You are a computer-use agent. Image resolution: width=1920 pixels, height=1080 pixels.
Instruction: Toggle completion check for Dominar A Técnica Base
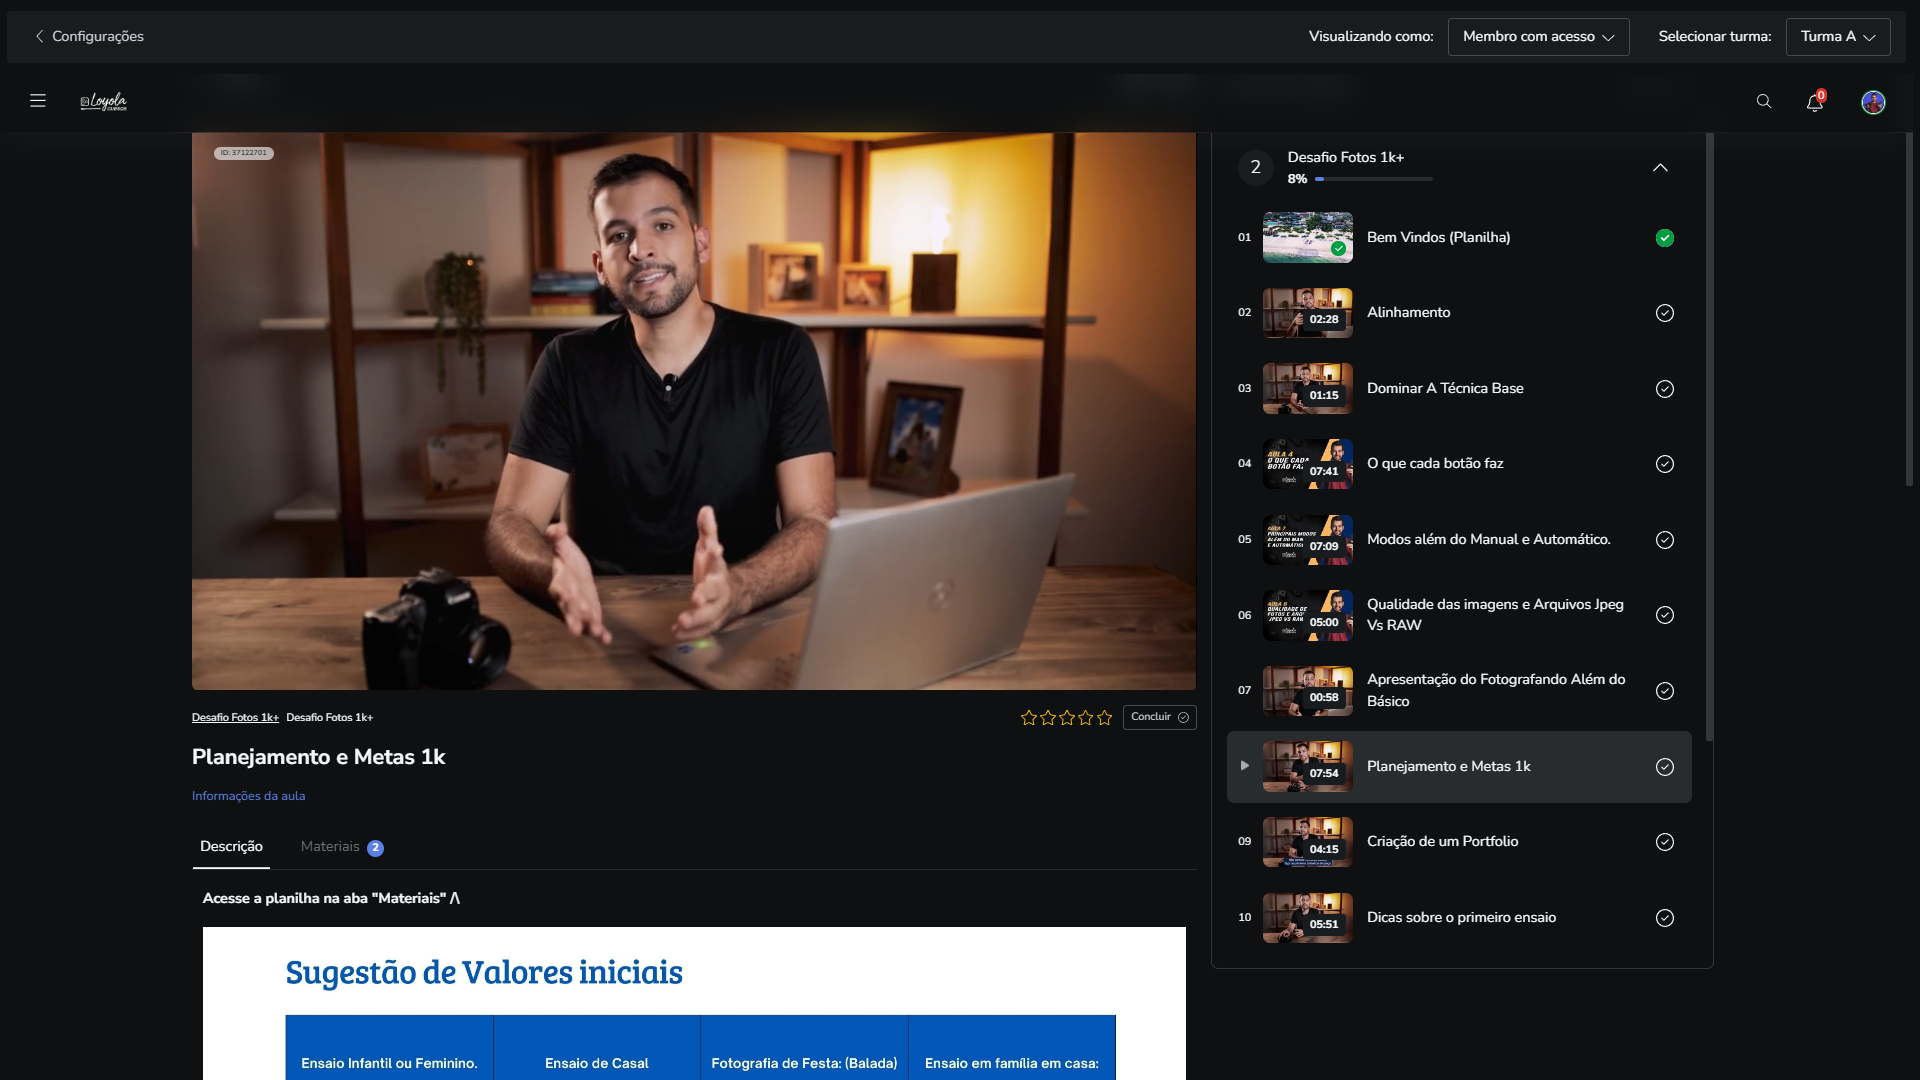coord(1665,389)
